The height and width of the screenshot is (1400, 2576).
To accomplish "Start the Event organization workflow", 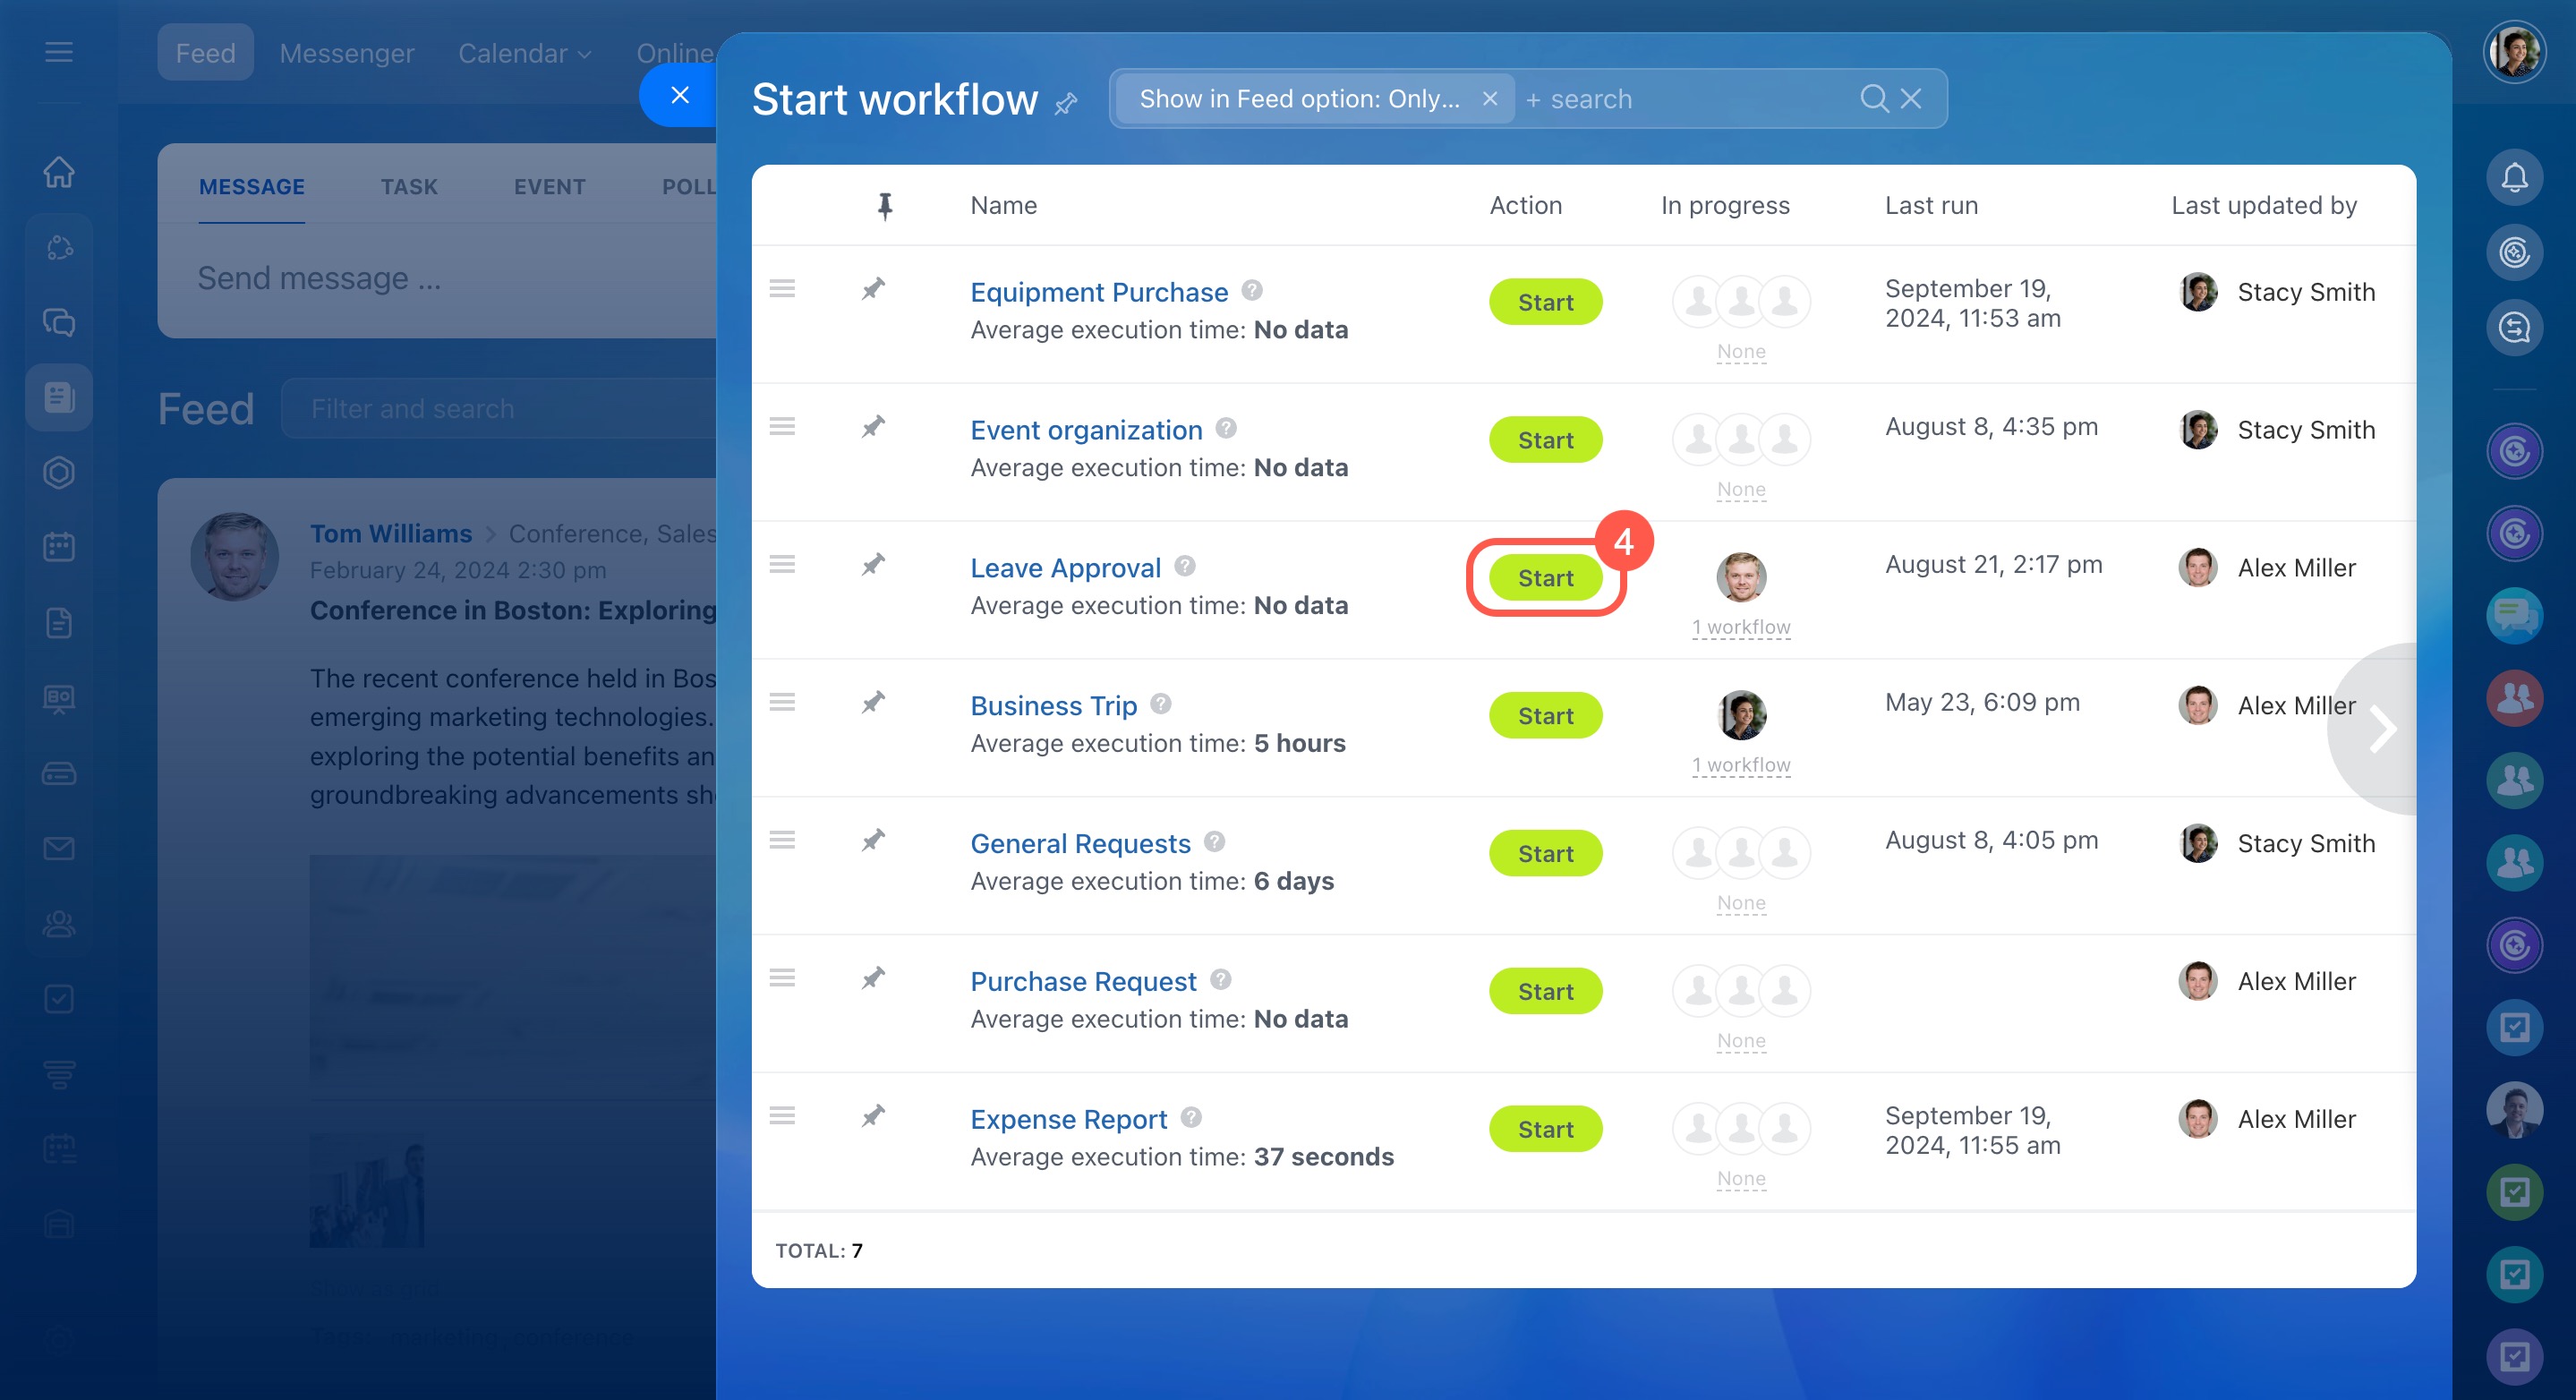I will tap(1545, 440).
